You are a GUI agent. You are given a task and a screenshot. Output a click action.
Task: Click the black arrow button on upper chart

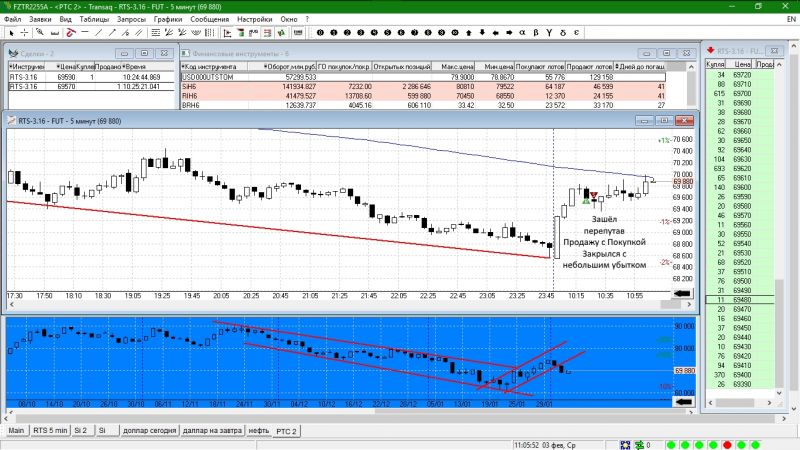(x=682, y=293)
